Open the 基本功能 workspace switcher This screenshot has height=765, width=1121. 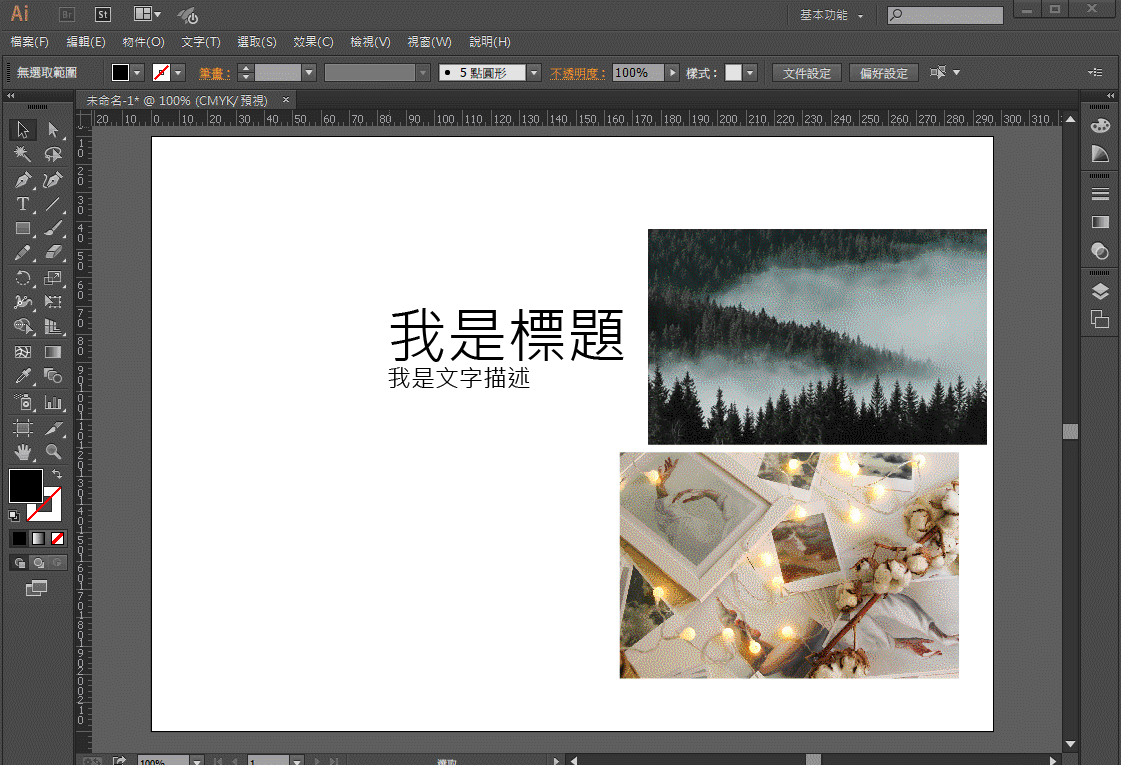831,15
